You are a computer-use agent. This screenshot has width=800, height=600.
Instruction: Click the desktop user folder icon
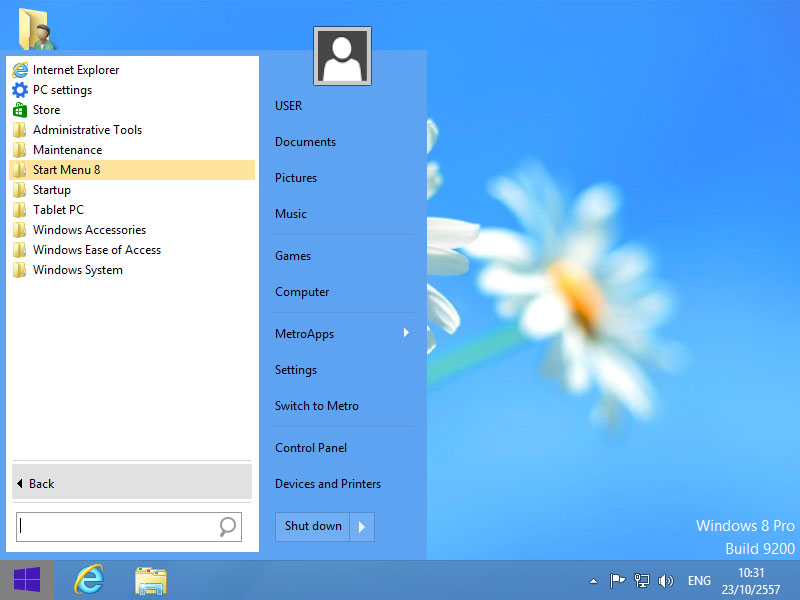click(37, 29)
